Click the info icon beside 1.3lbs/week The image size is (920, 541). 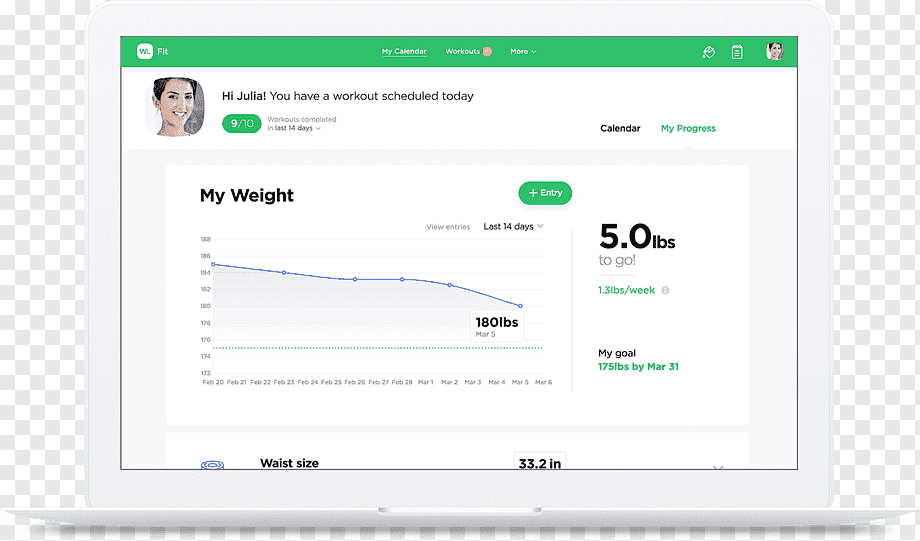tap(665, 290)
